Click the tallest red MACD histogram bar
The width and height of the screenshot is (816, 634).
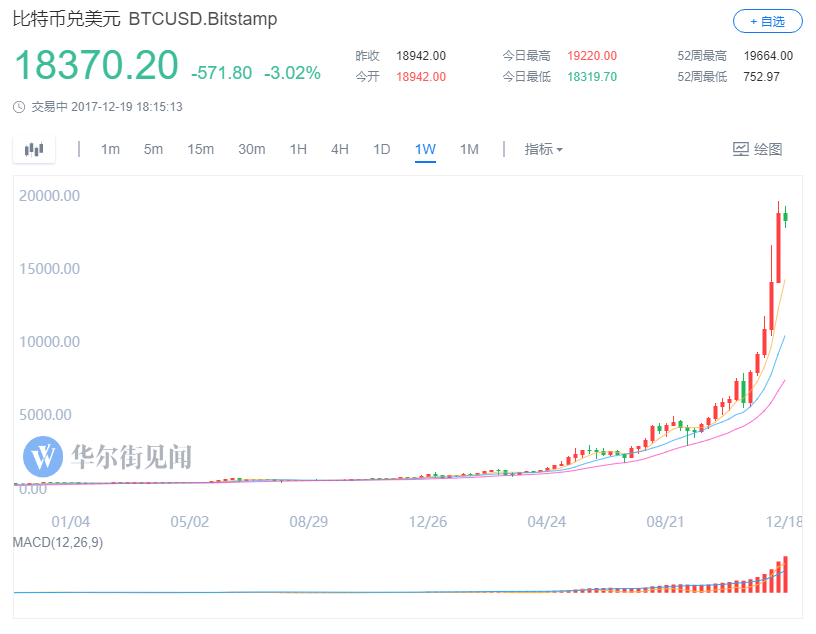786,574
